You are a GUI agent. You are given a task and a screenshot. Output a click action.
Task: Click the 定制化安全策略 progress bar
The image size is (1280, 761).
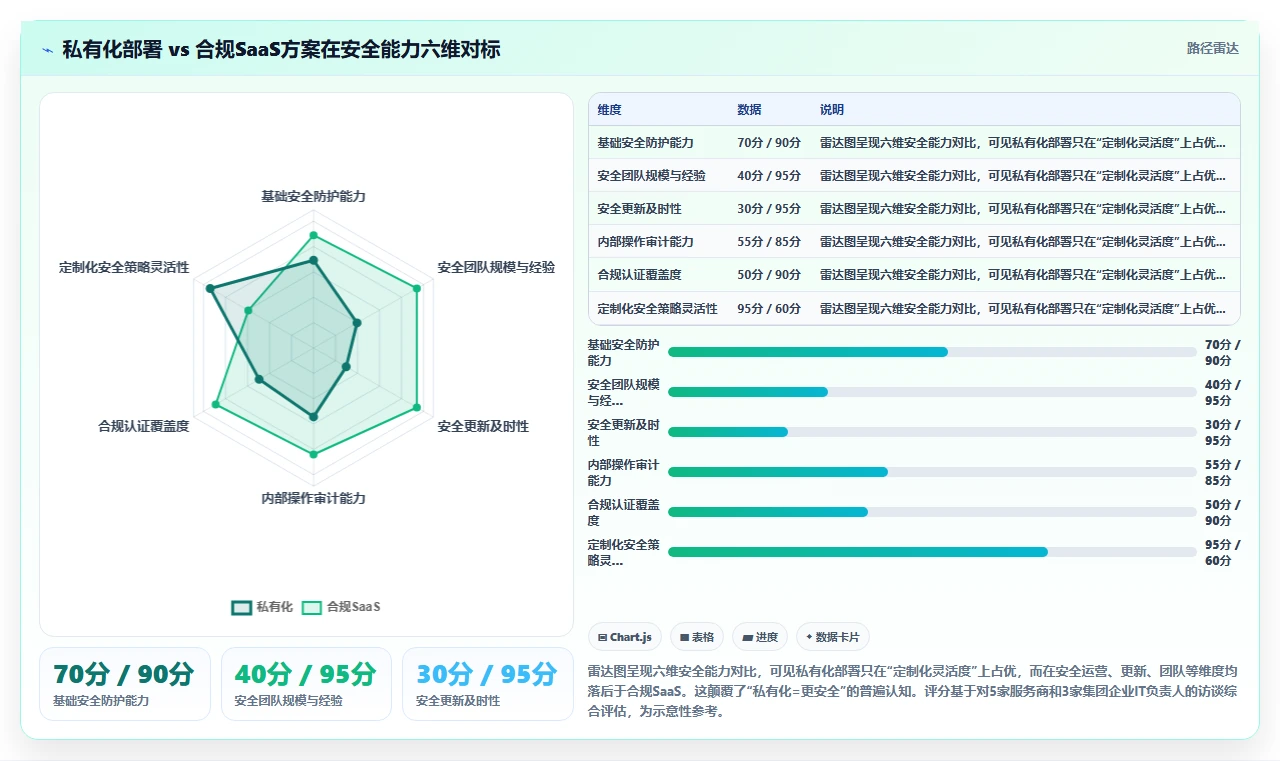[932, 552]
